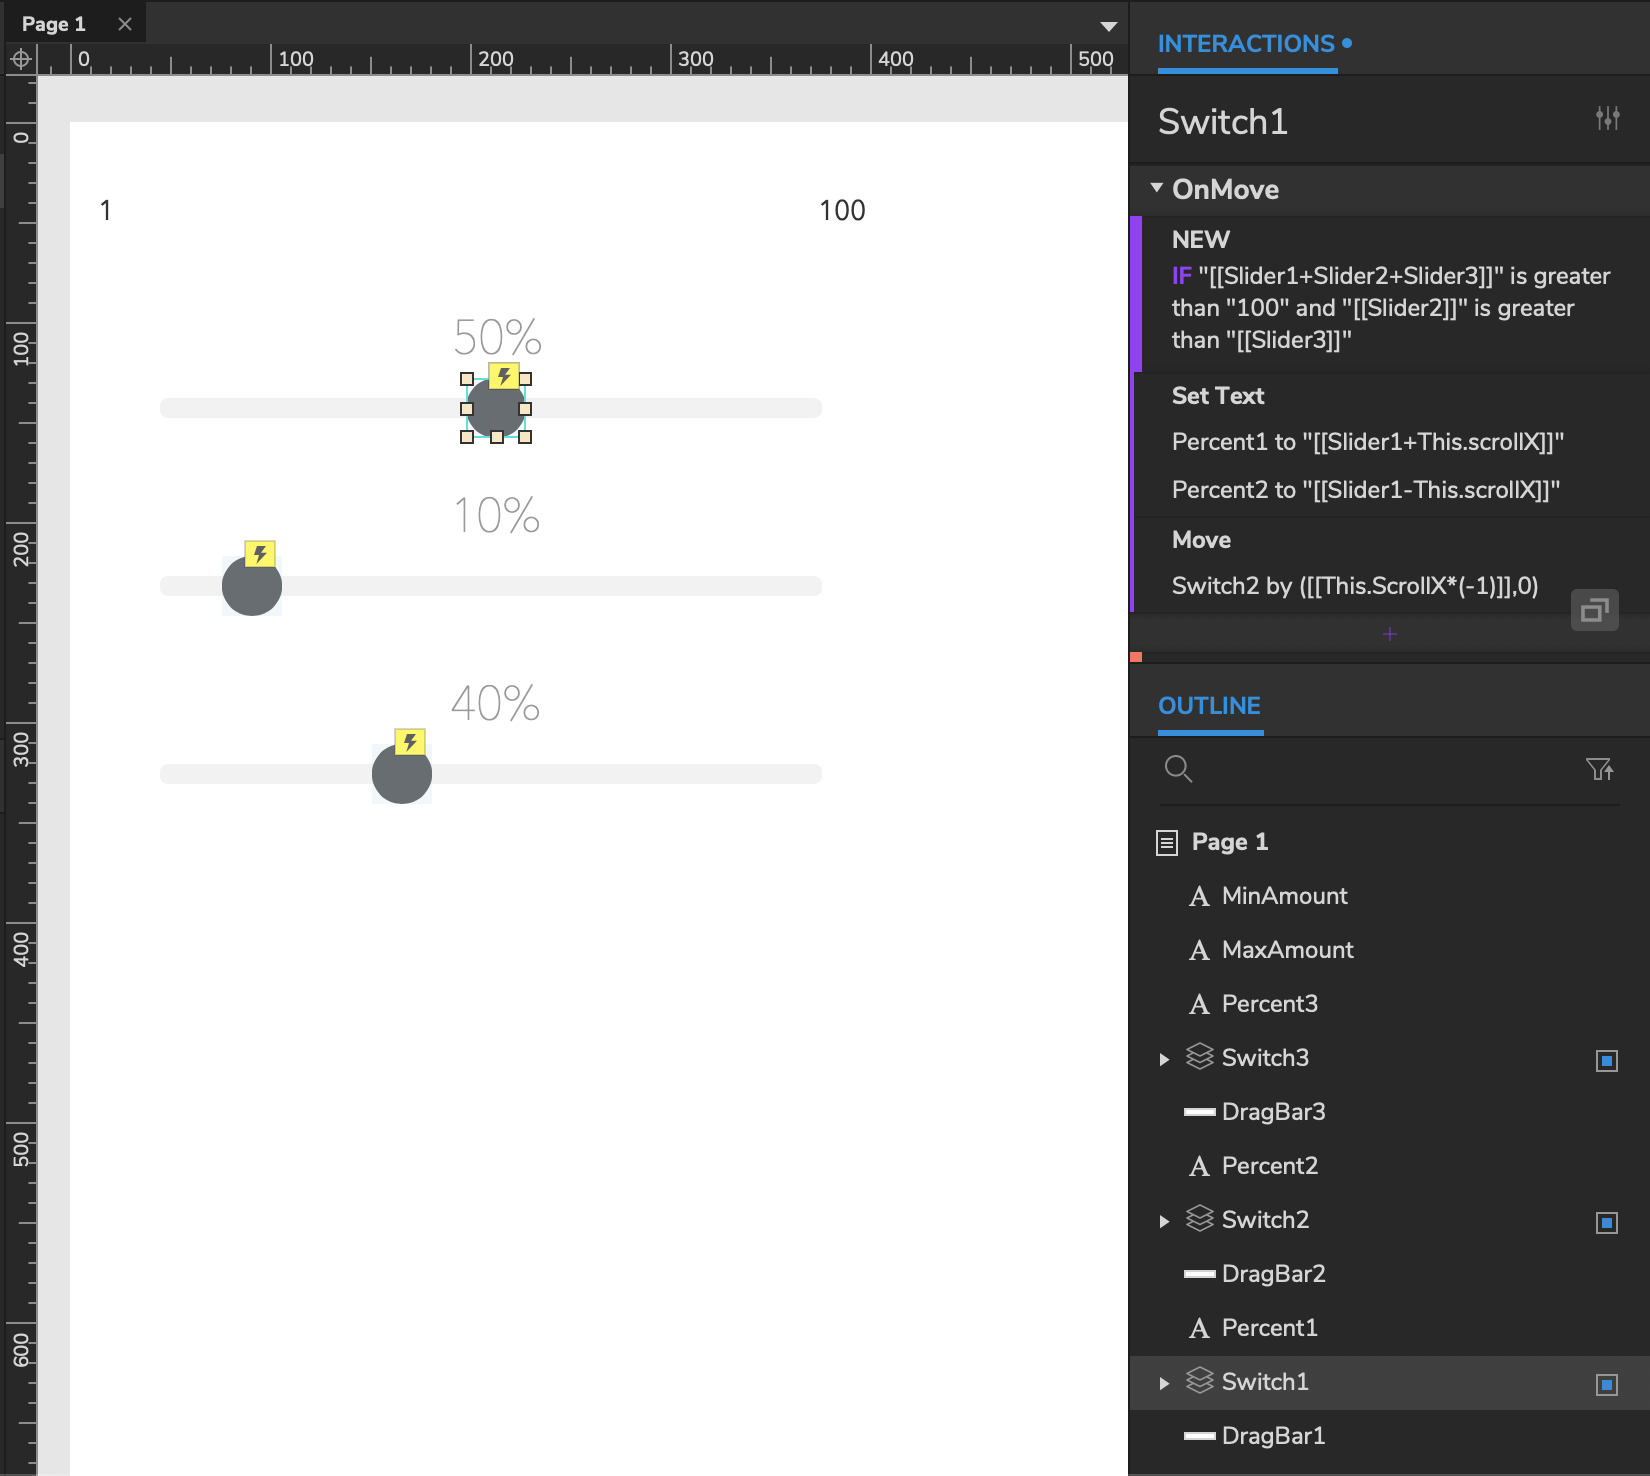Collapse the OnMove event section
The height and width of the screenshot is (1476, 1650).
(1157, 189)
